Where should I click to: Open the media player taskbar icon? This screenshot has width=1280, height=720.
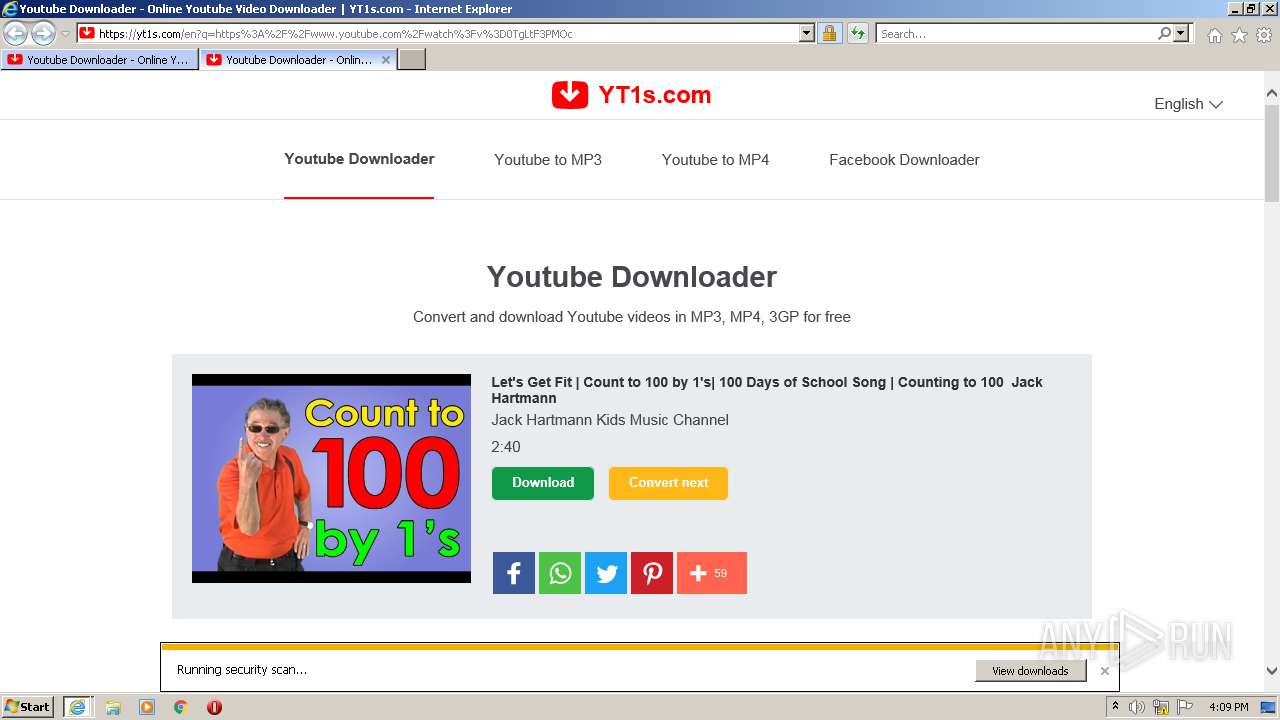click(x=147, y=707)
